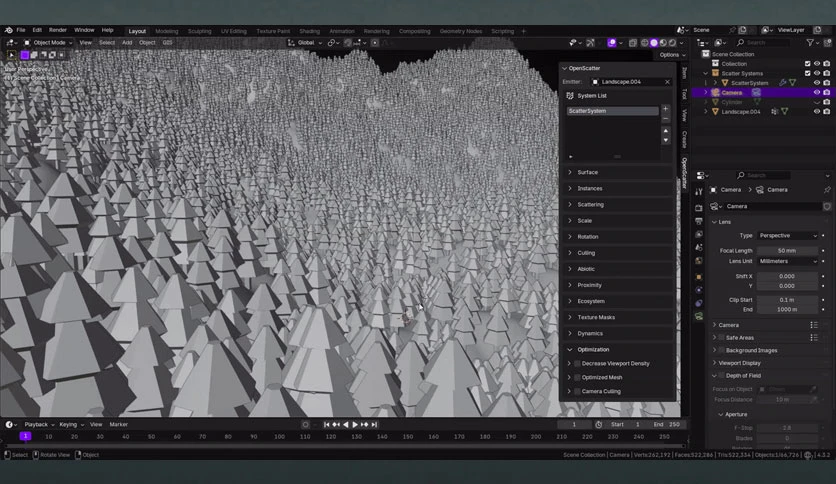The height and width of the screenshot is (484, 836).
Task: Open the viewport Options dropdown
Action: 672,55
